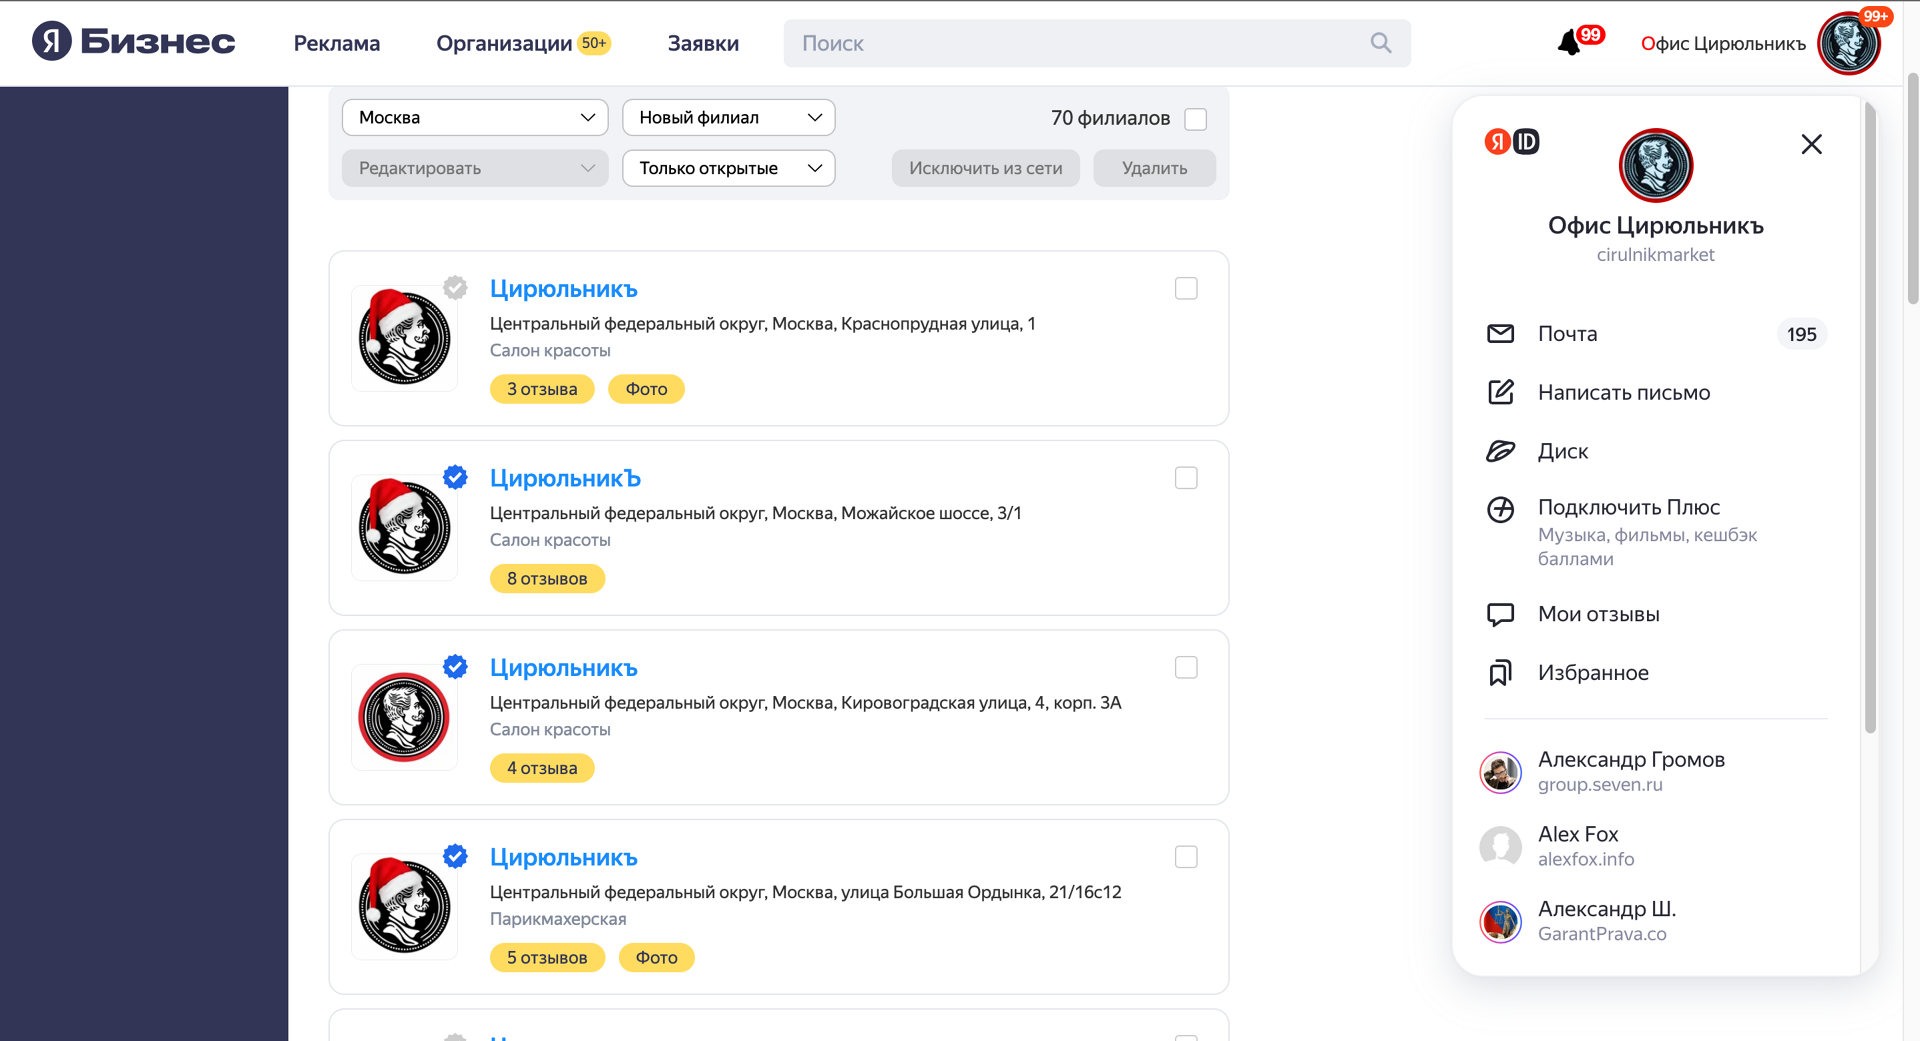The image size is (1920, 1041).
Task: Click logo of Кировоградская улица branch
Action: click(404, 717)
